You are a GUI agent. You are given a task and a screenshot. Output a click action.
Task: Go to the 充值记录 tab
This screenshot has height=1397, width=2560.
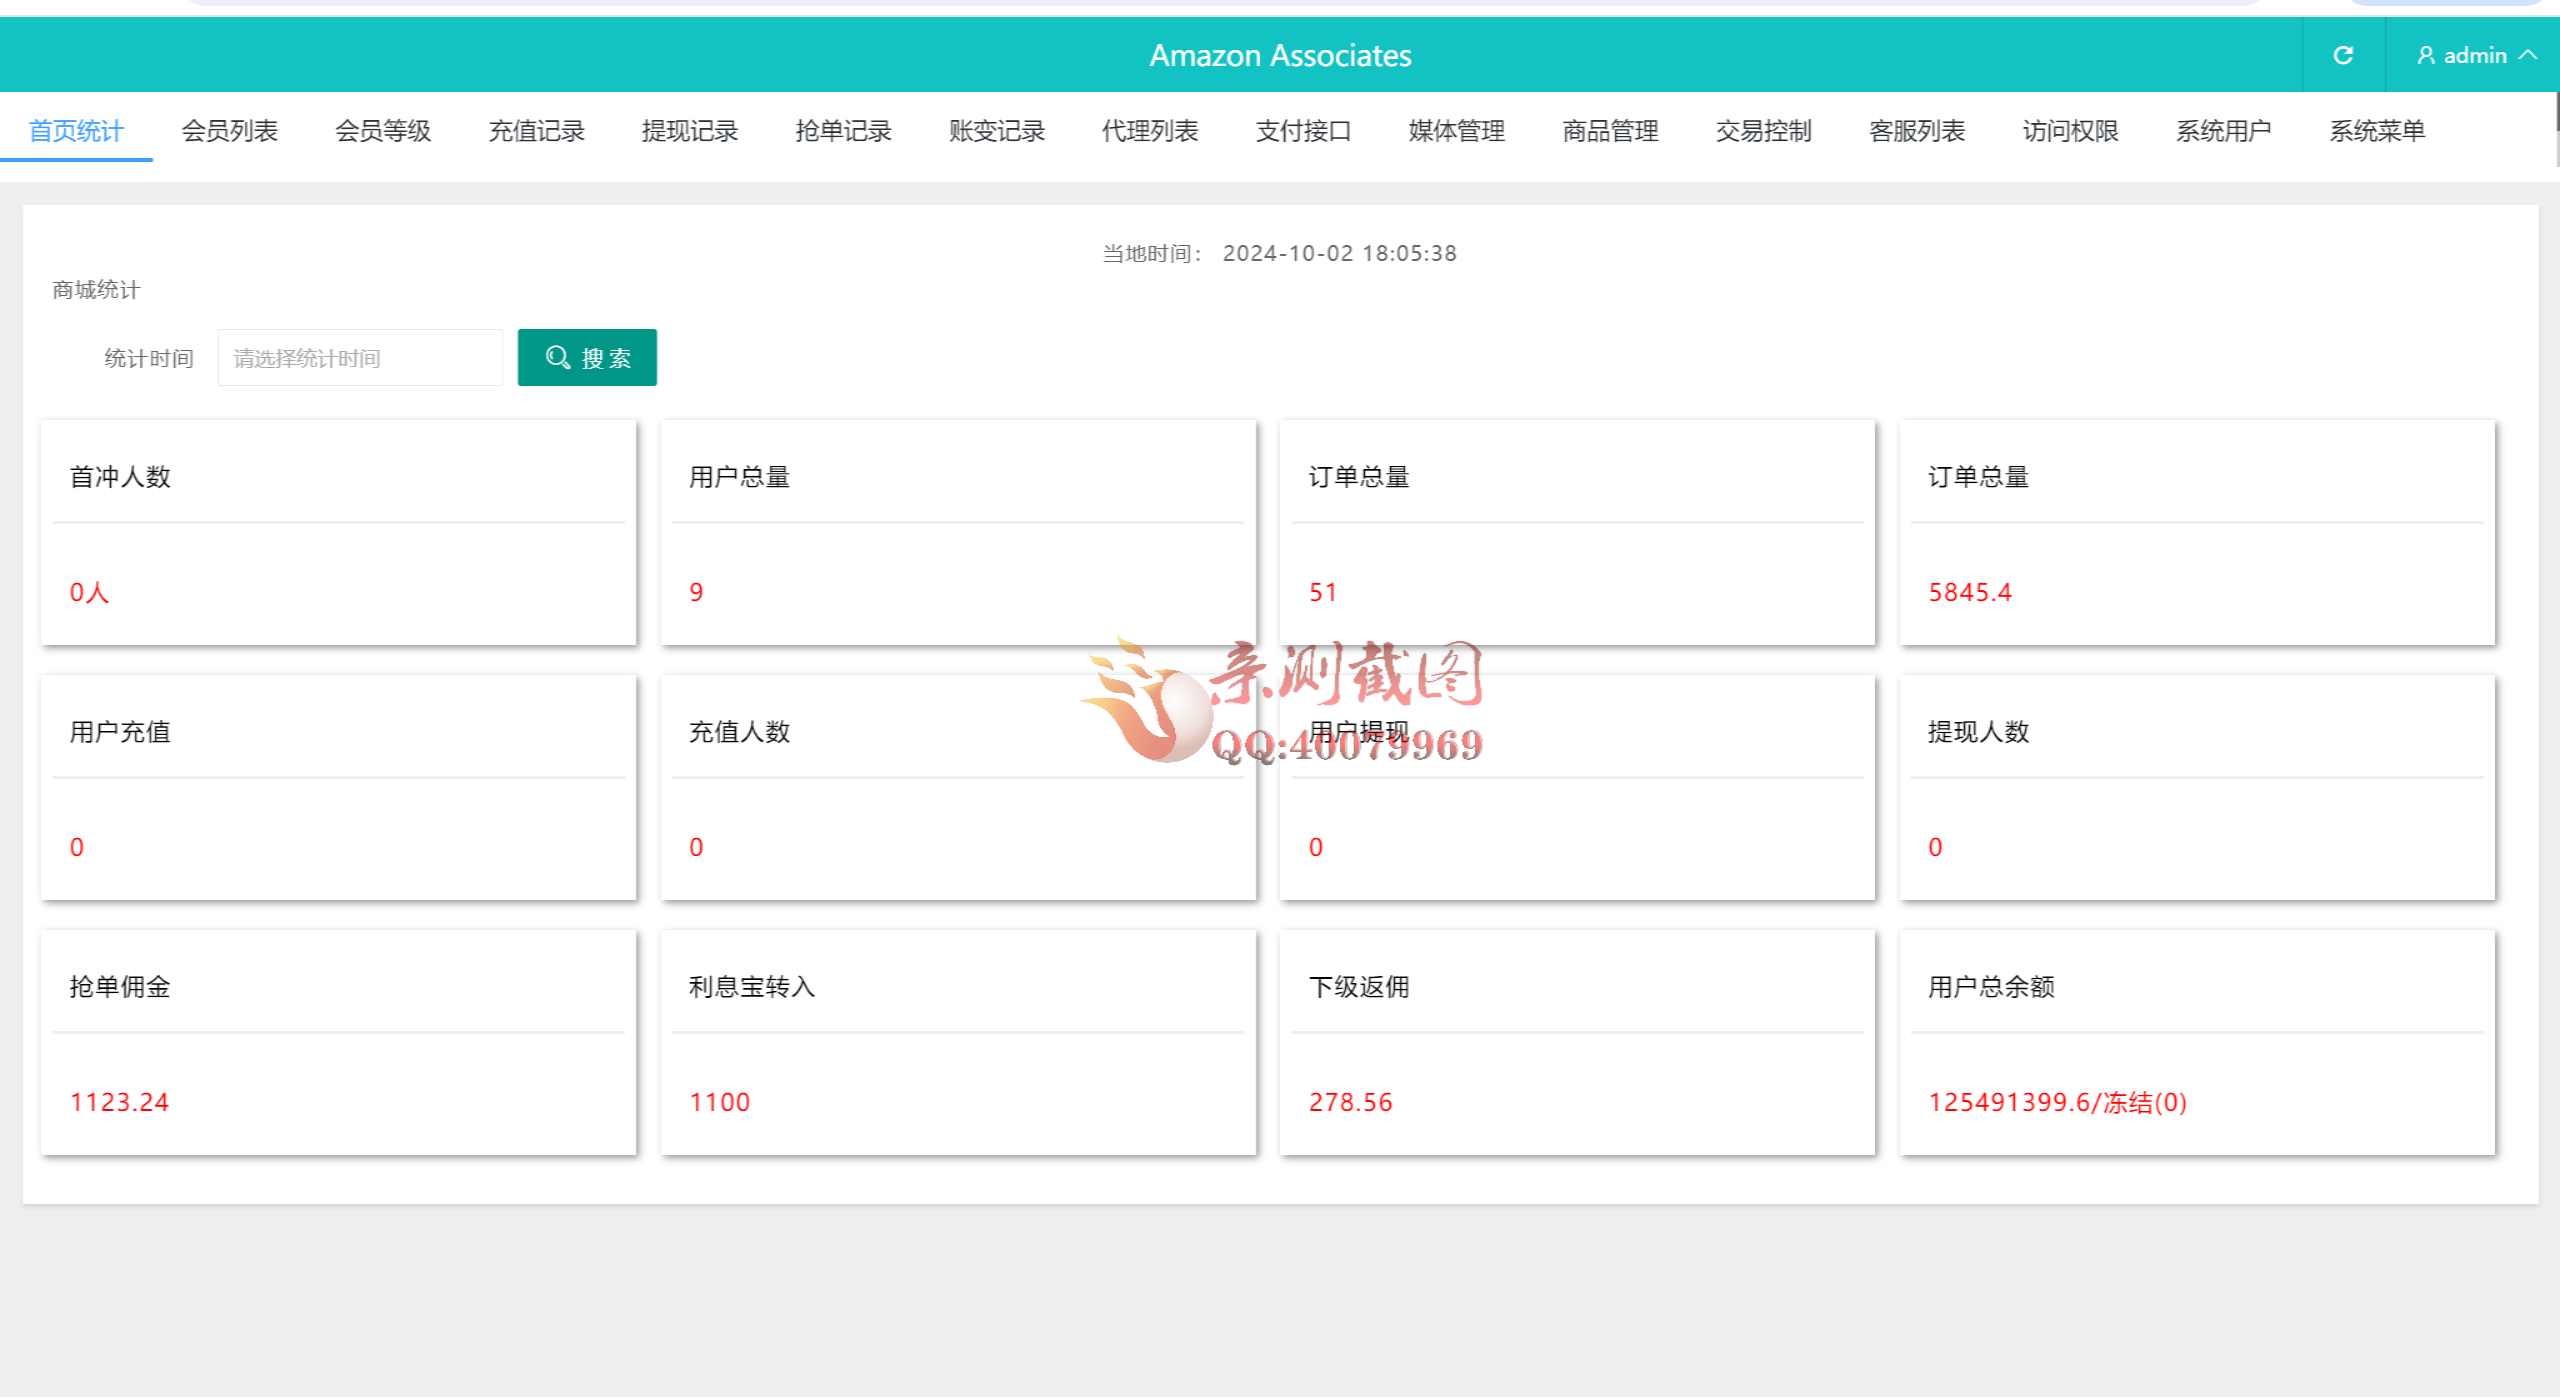(x=536, y=130)
